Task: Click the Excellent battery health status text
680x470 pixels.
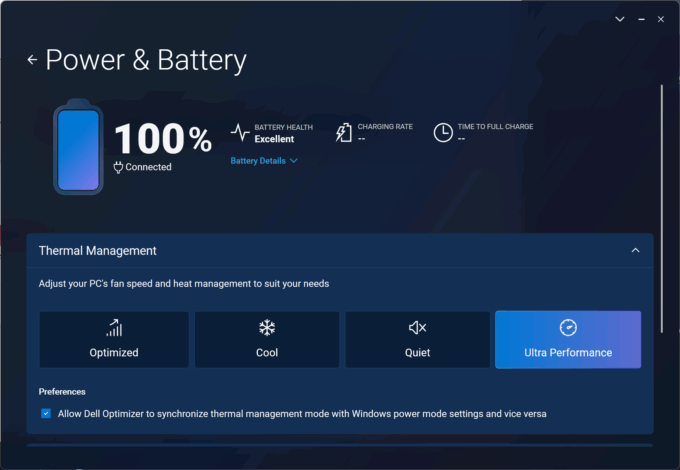Action: [x=274, y=140]
